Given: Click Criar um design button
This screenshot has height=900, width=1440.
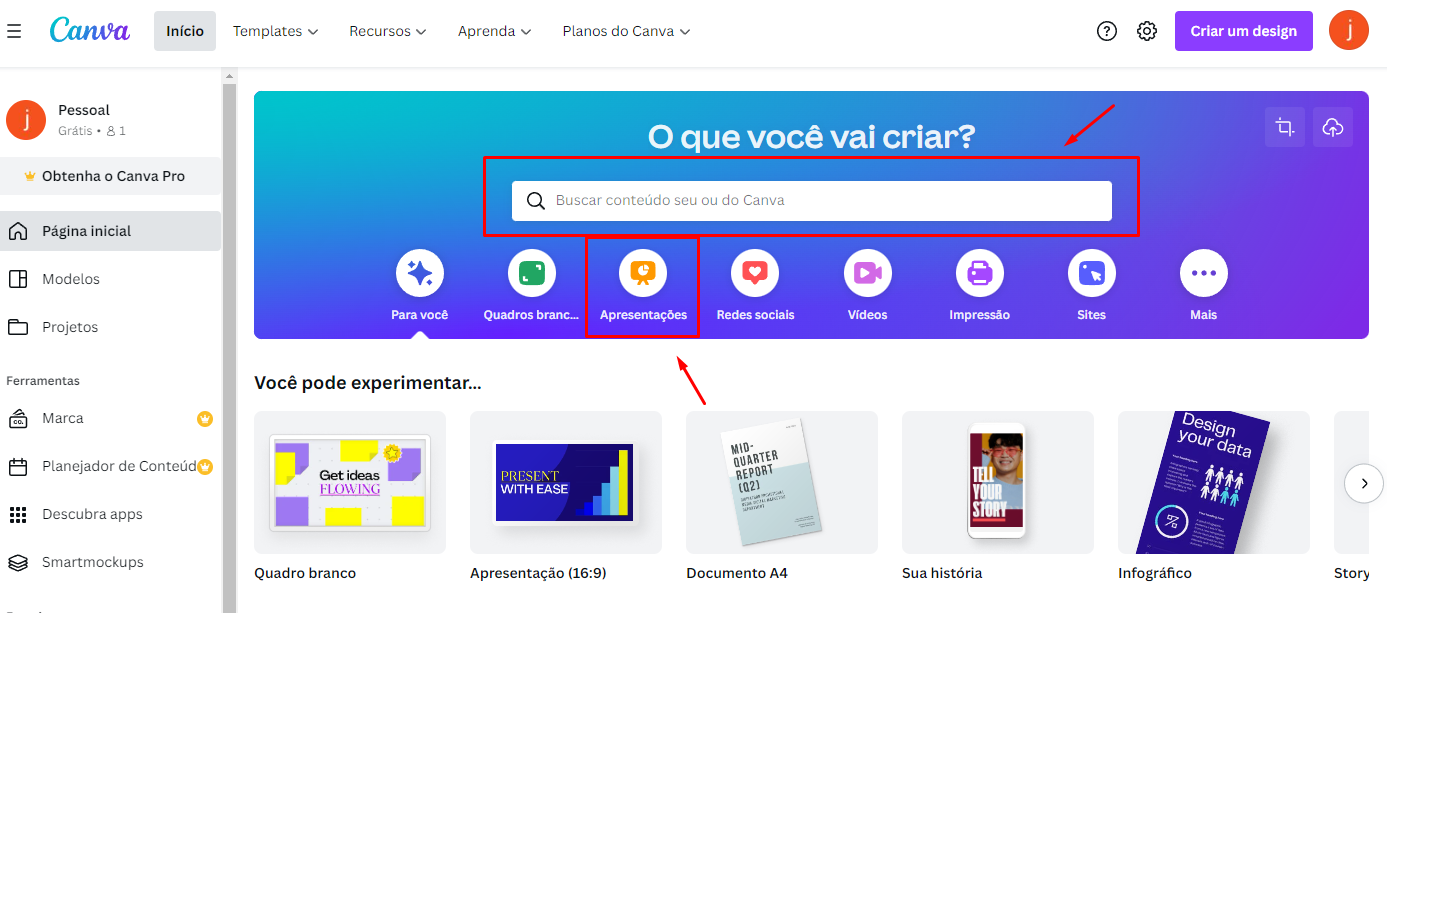Looking at the screenshot, I should (1244, 31).
